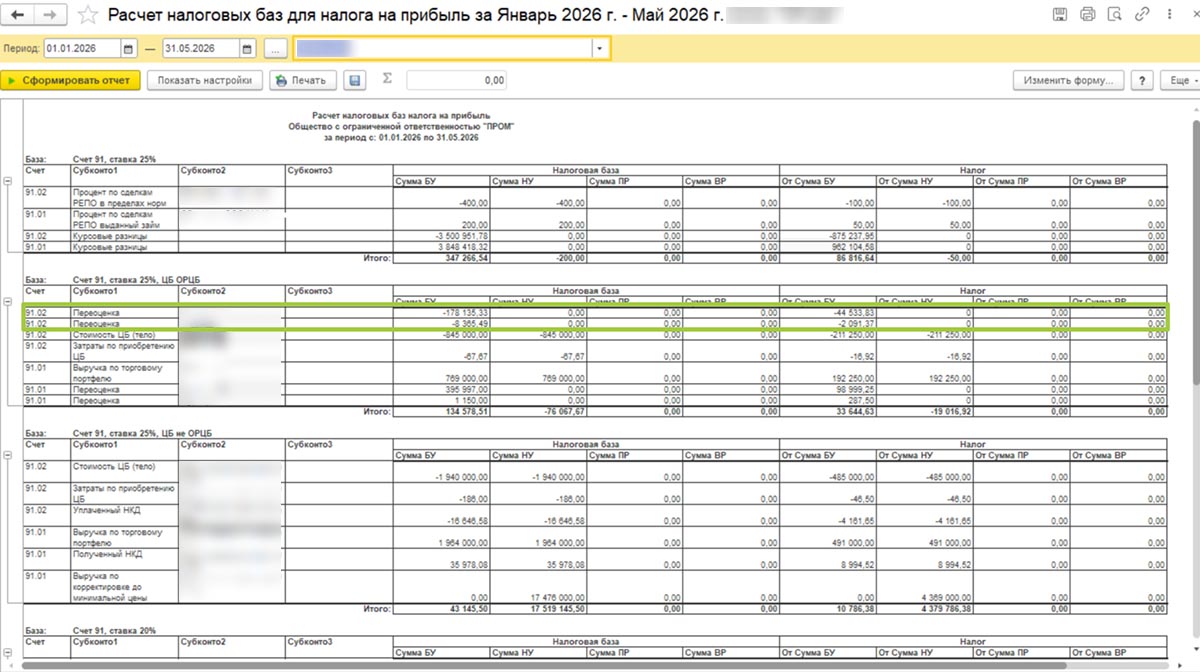Screen dimensions: 1200x672
Task: Go forward with the right arrow button
Action: point(51,15)
